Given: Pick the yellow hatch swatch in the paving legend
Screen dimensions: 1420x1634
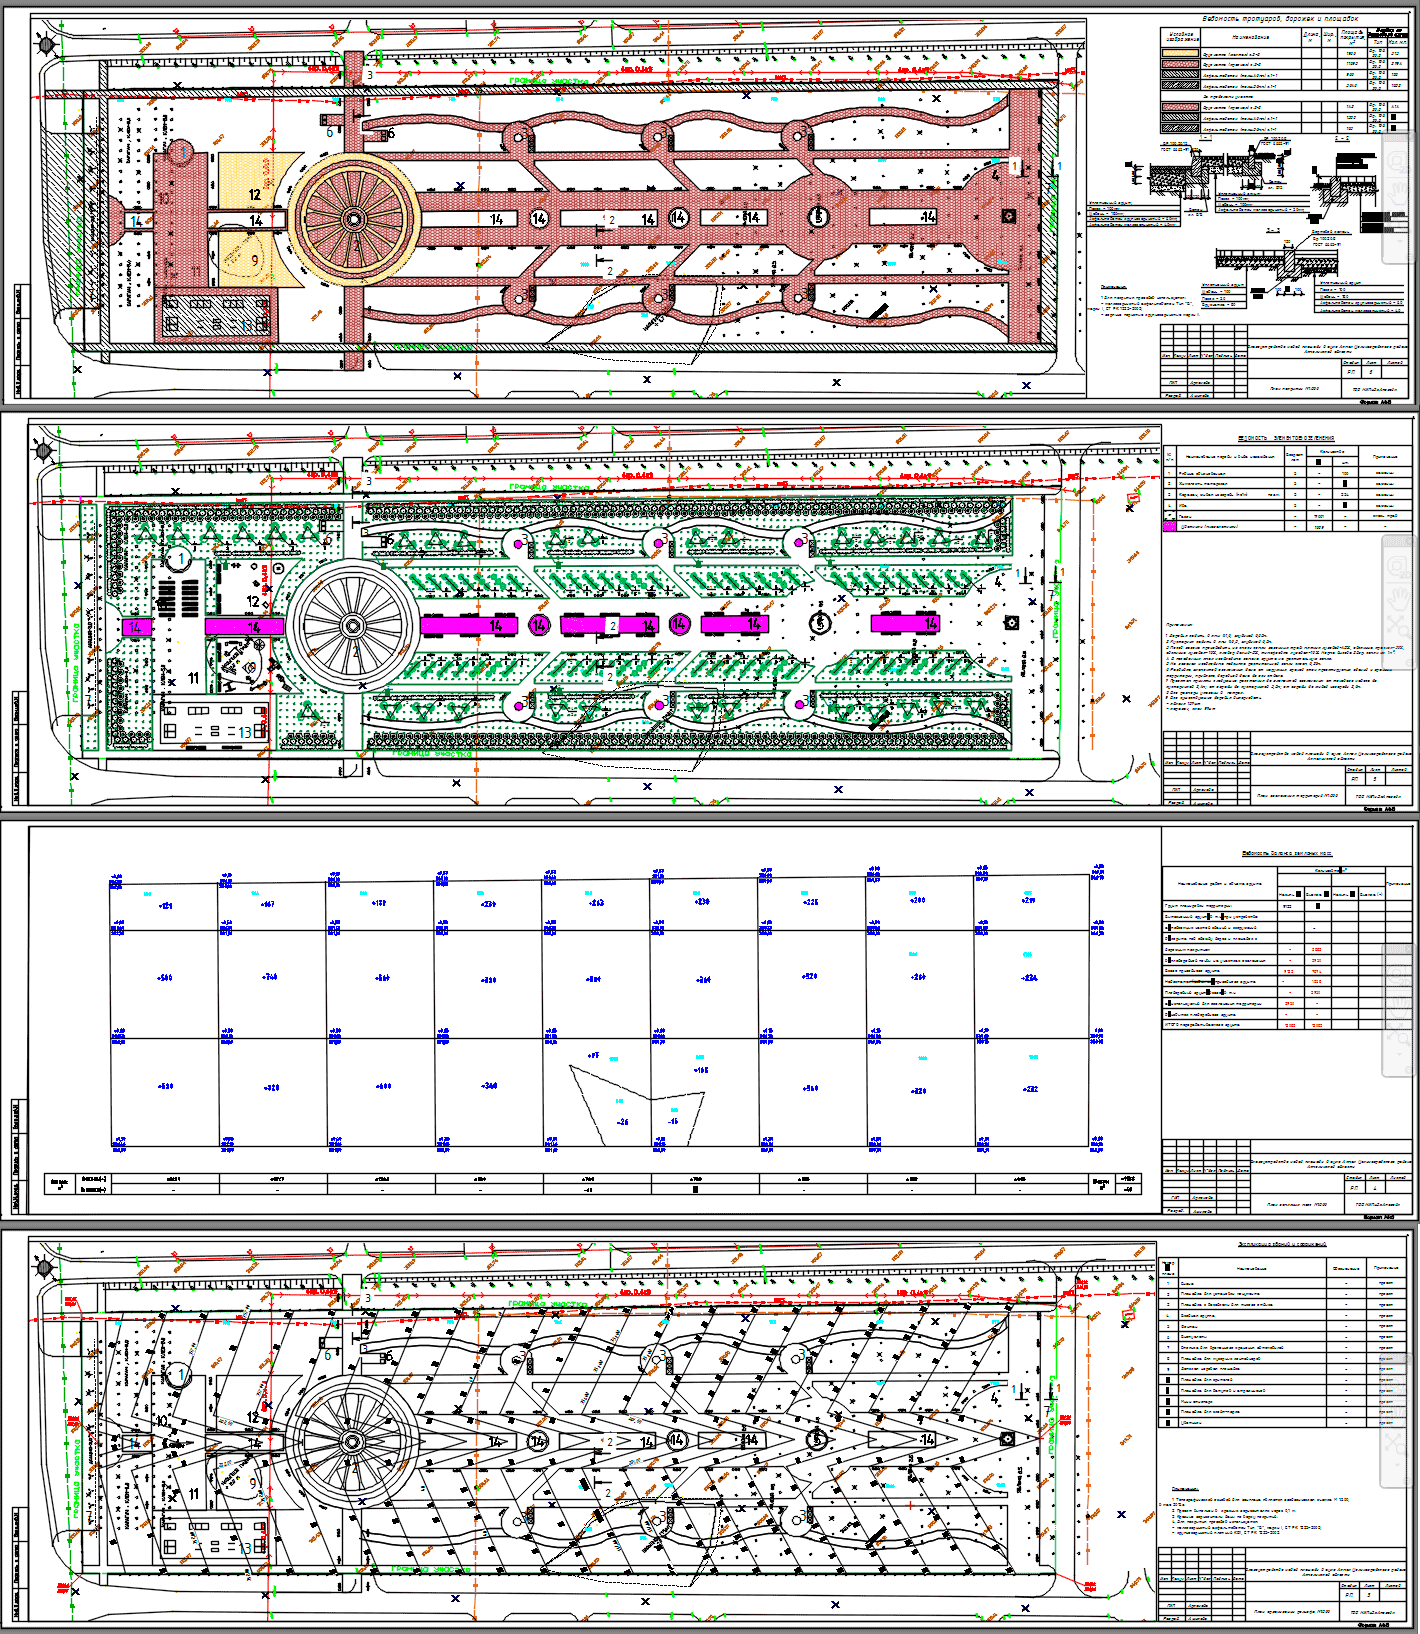Looking at the screenshot, I should [x=1180, y=53].
